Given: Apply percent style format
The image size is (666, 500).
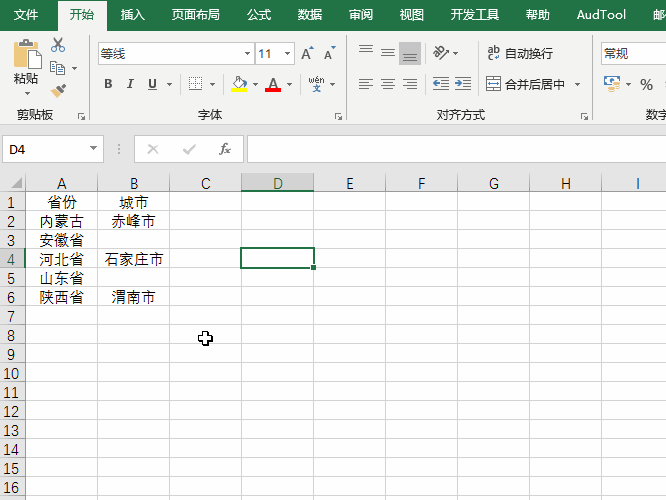Looking at the screenshot, I should pos(646,84).
